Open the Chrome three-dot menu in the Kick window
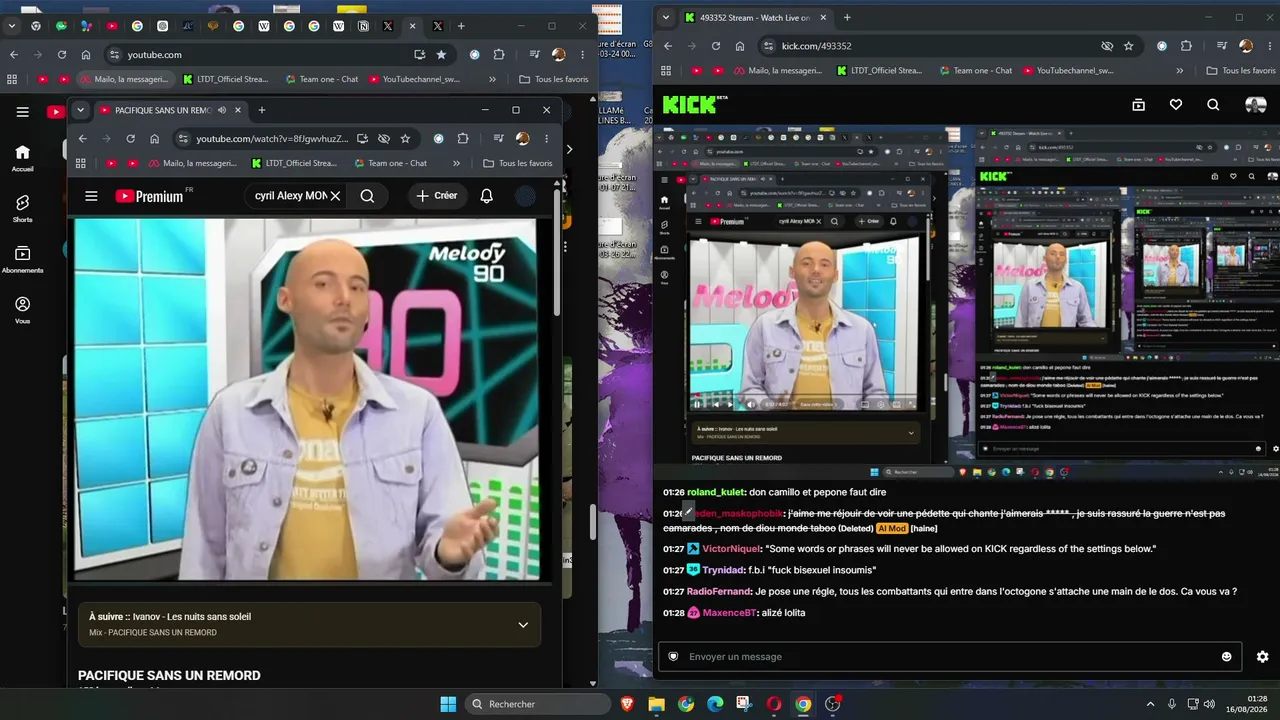 (x=1268, y=46)
